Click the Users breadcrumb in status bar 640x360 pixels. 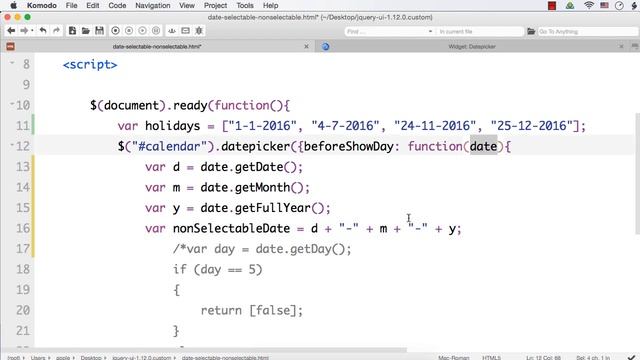pos(38,358)
